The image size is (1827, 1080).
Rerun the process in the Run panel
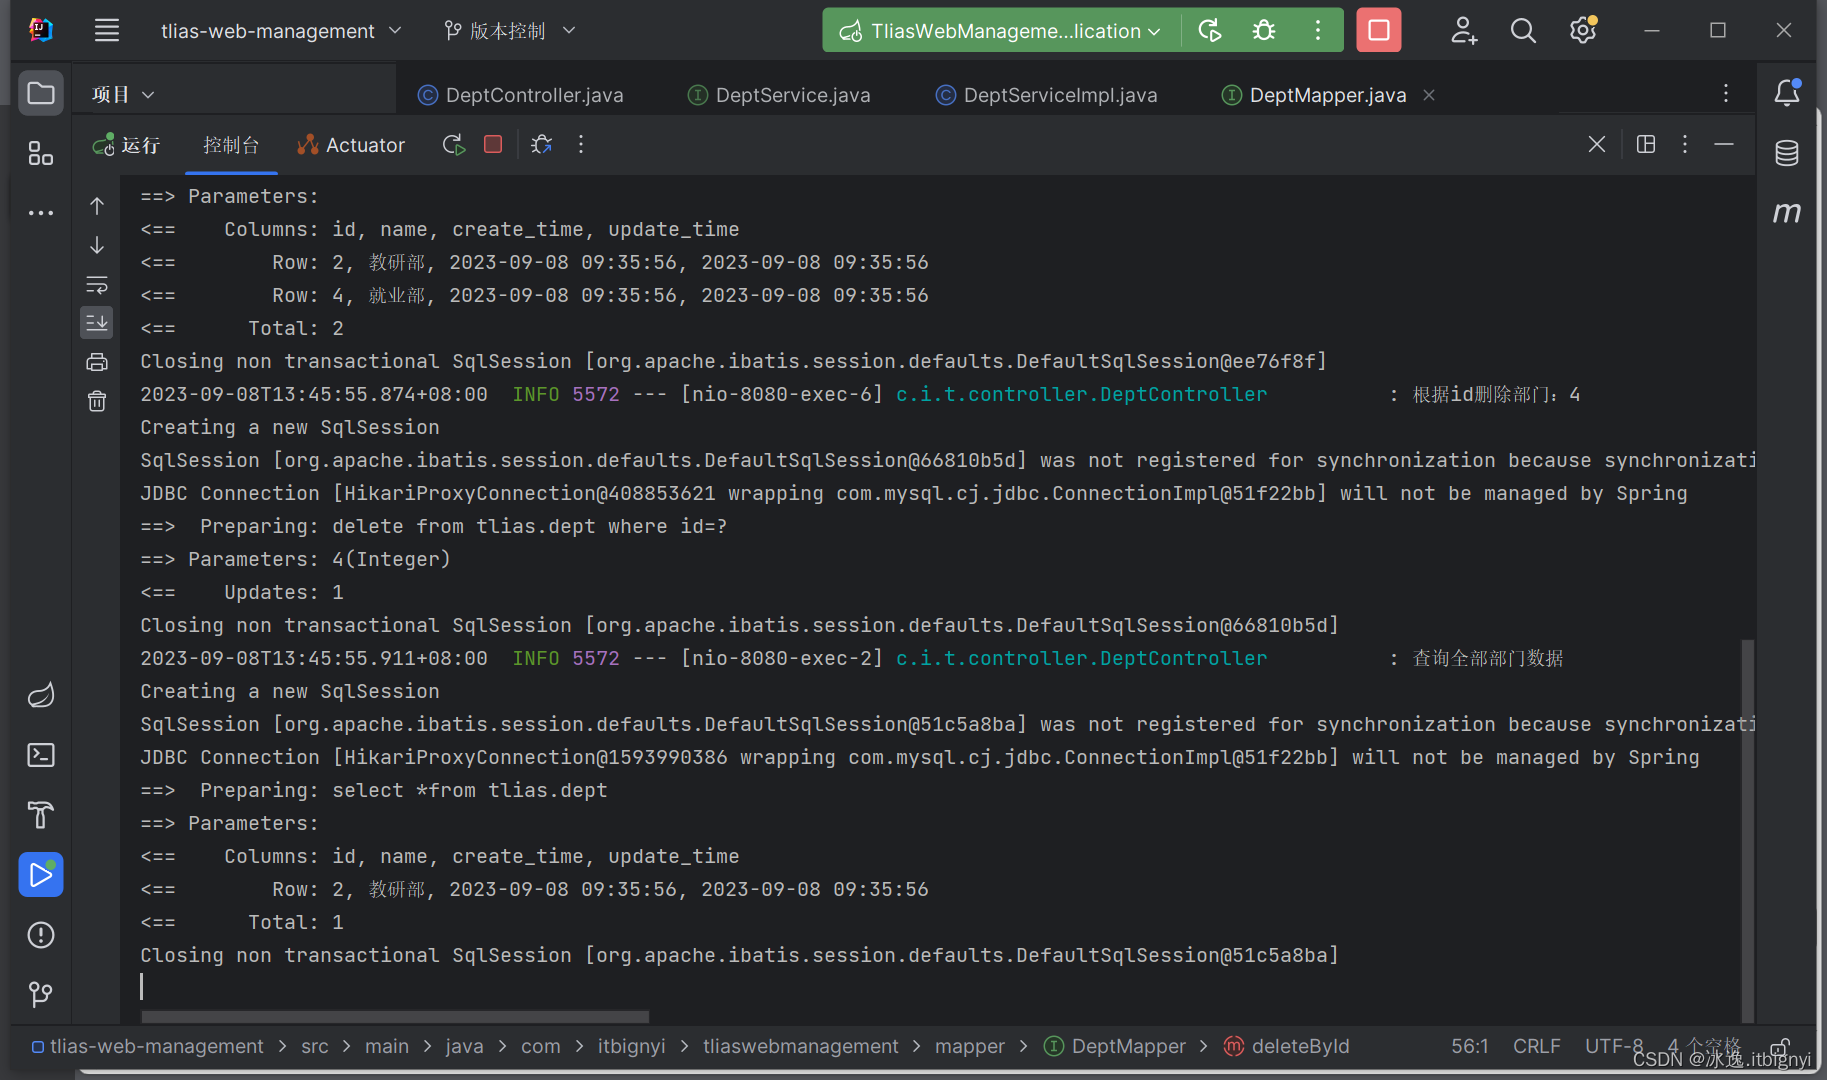pos(454,145)
